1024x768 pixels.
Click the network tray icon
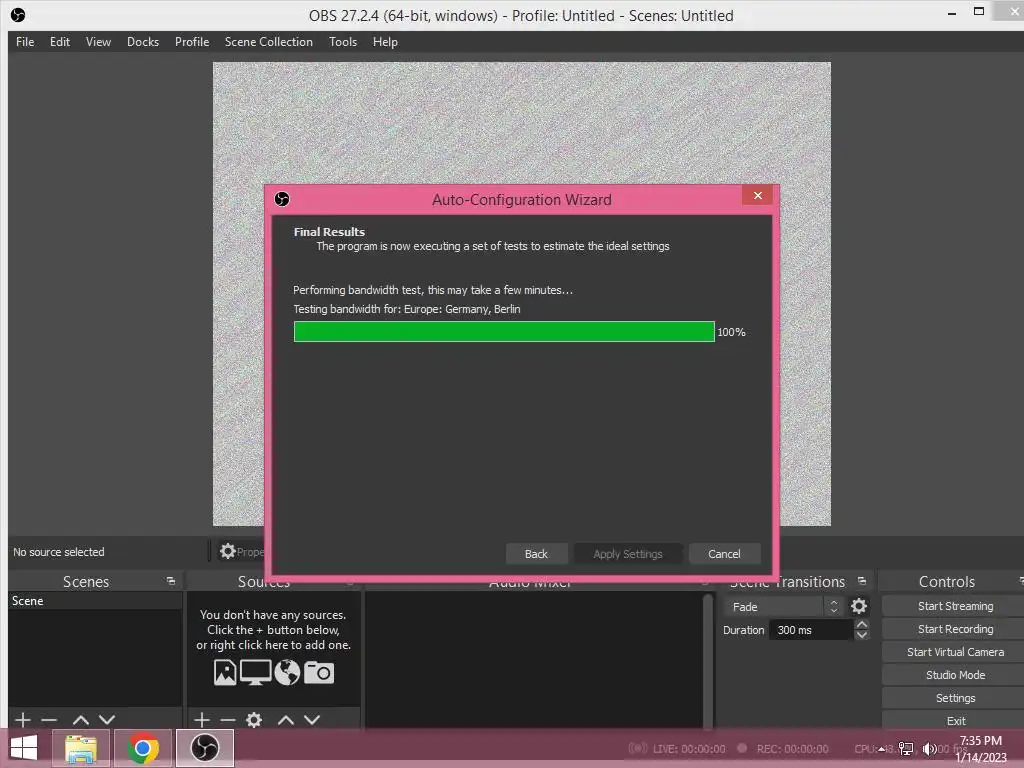point(906,748)
